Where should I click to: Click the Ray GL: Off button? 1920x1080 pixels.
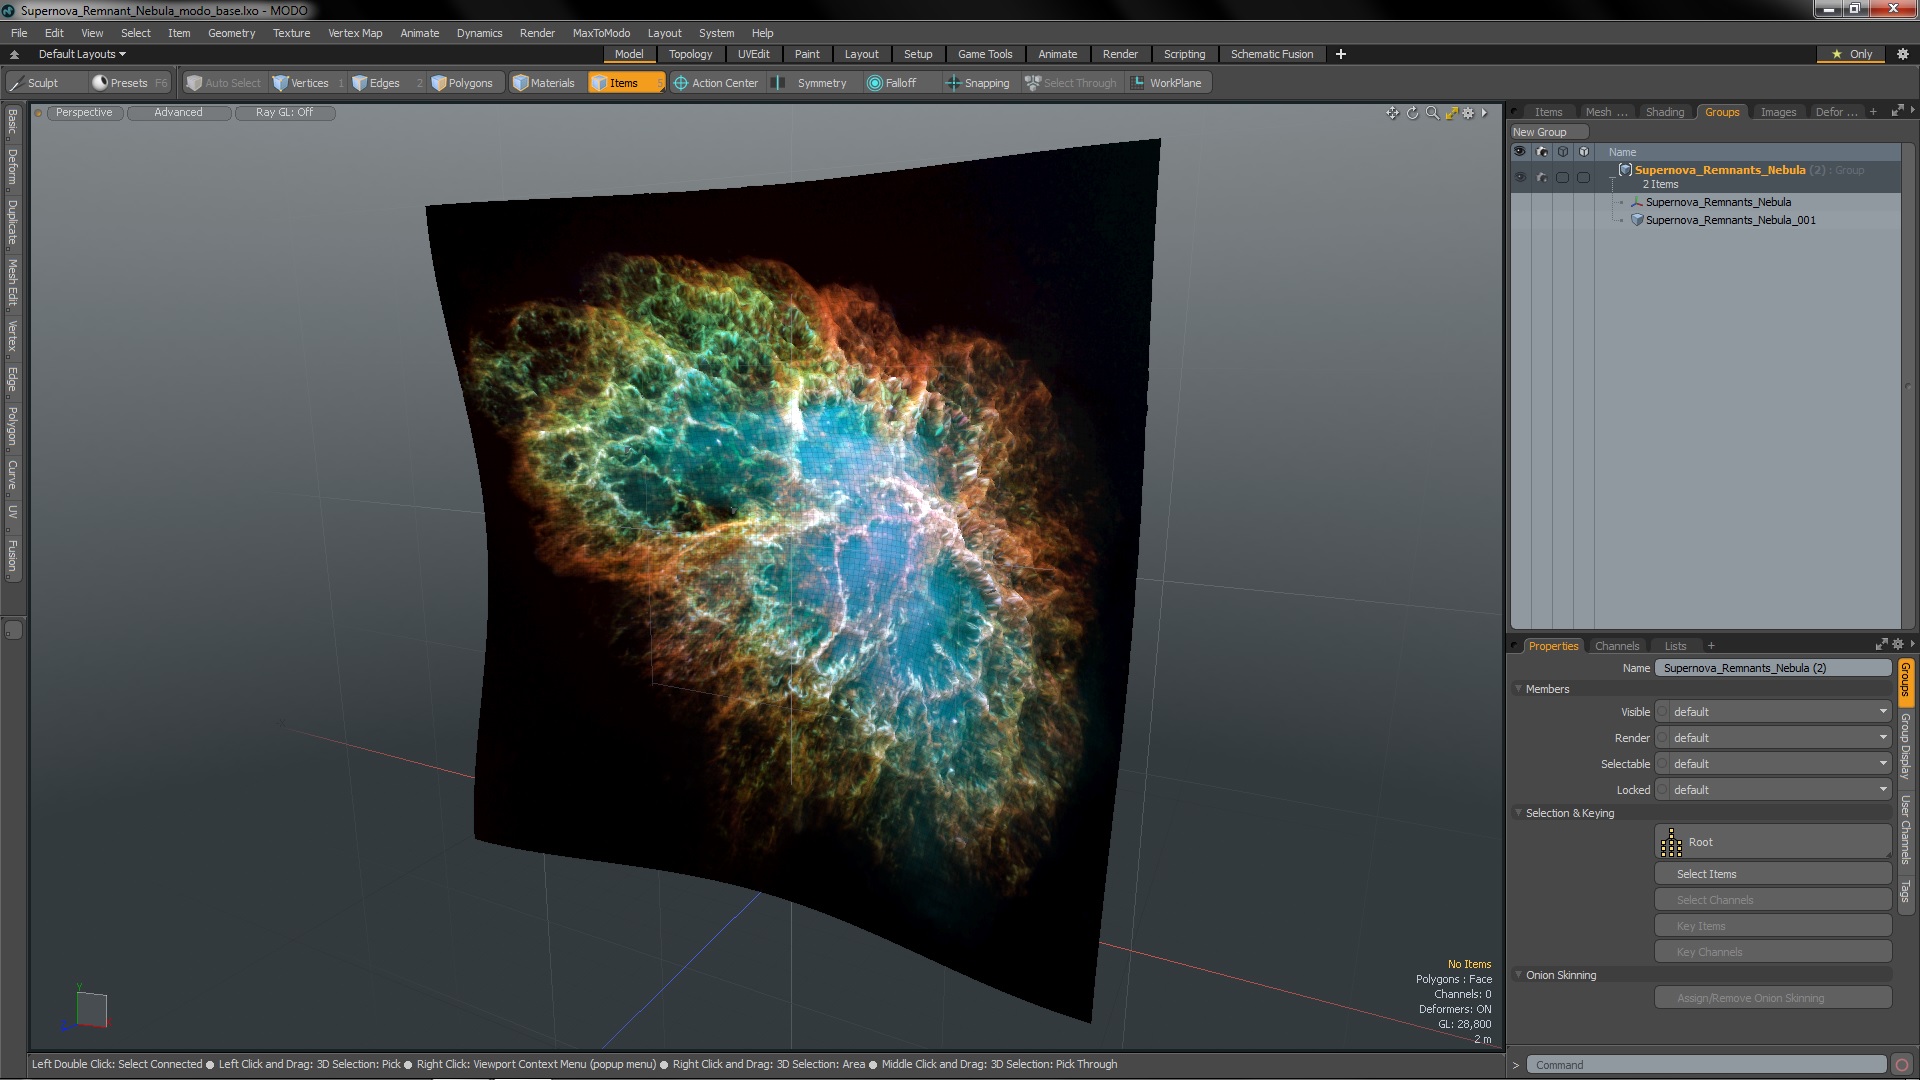tap(284, 112)
